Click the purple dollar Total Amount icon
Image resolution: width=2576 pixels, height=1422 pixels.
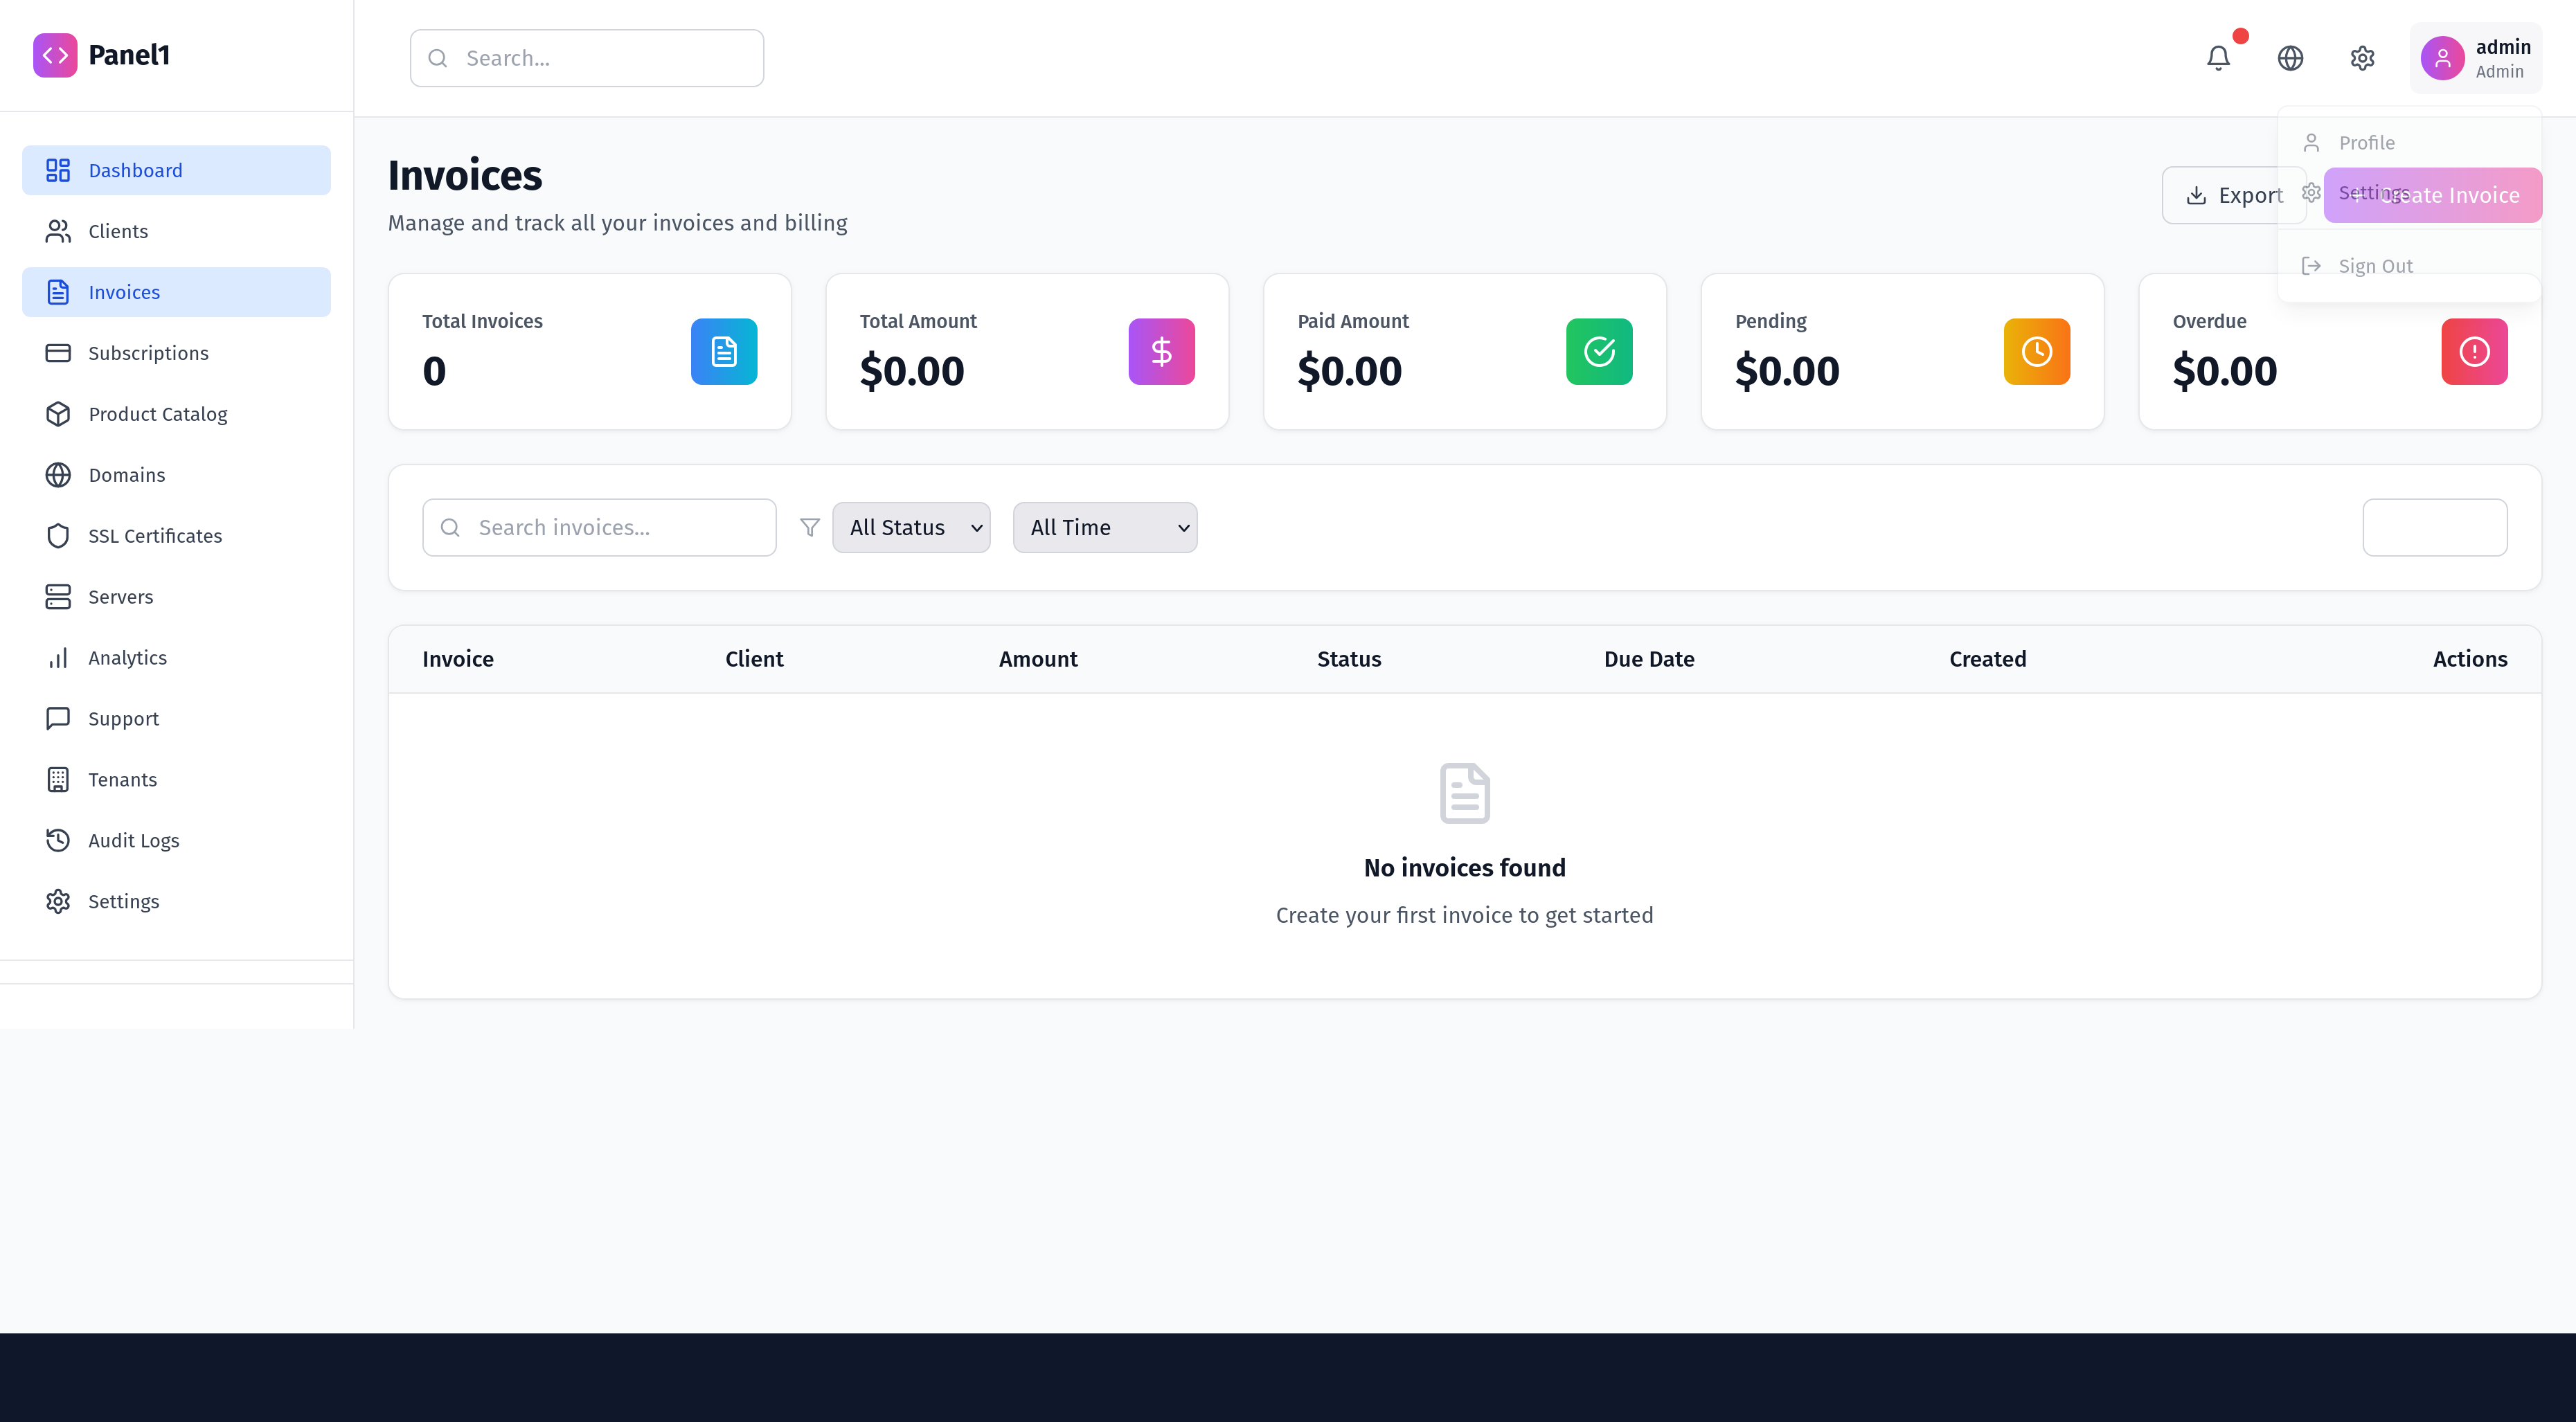coord(1161,352)
